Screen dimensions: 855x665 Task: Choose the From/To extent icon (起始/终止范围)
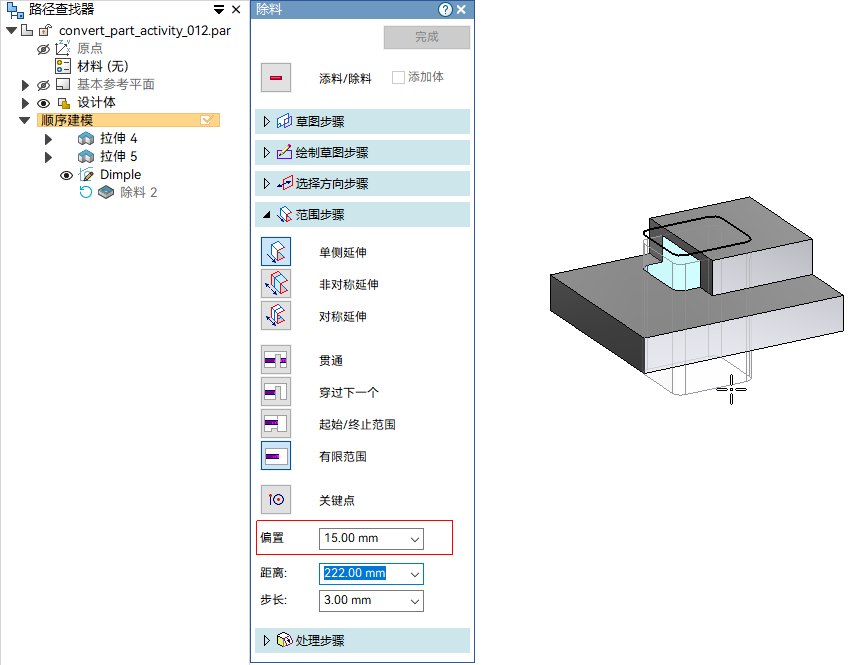pyautogui.click(x=276, y=424)
